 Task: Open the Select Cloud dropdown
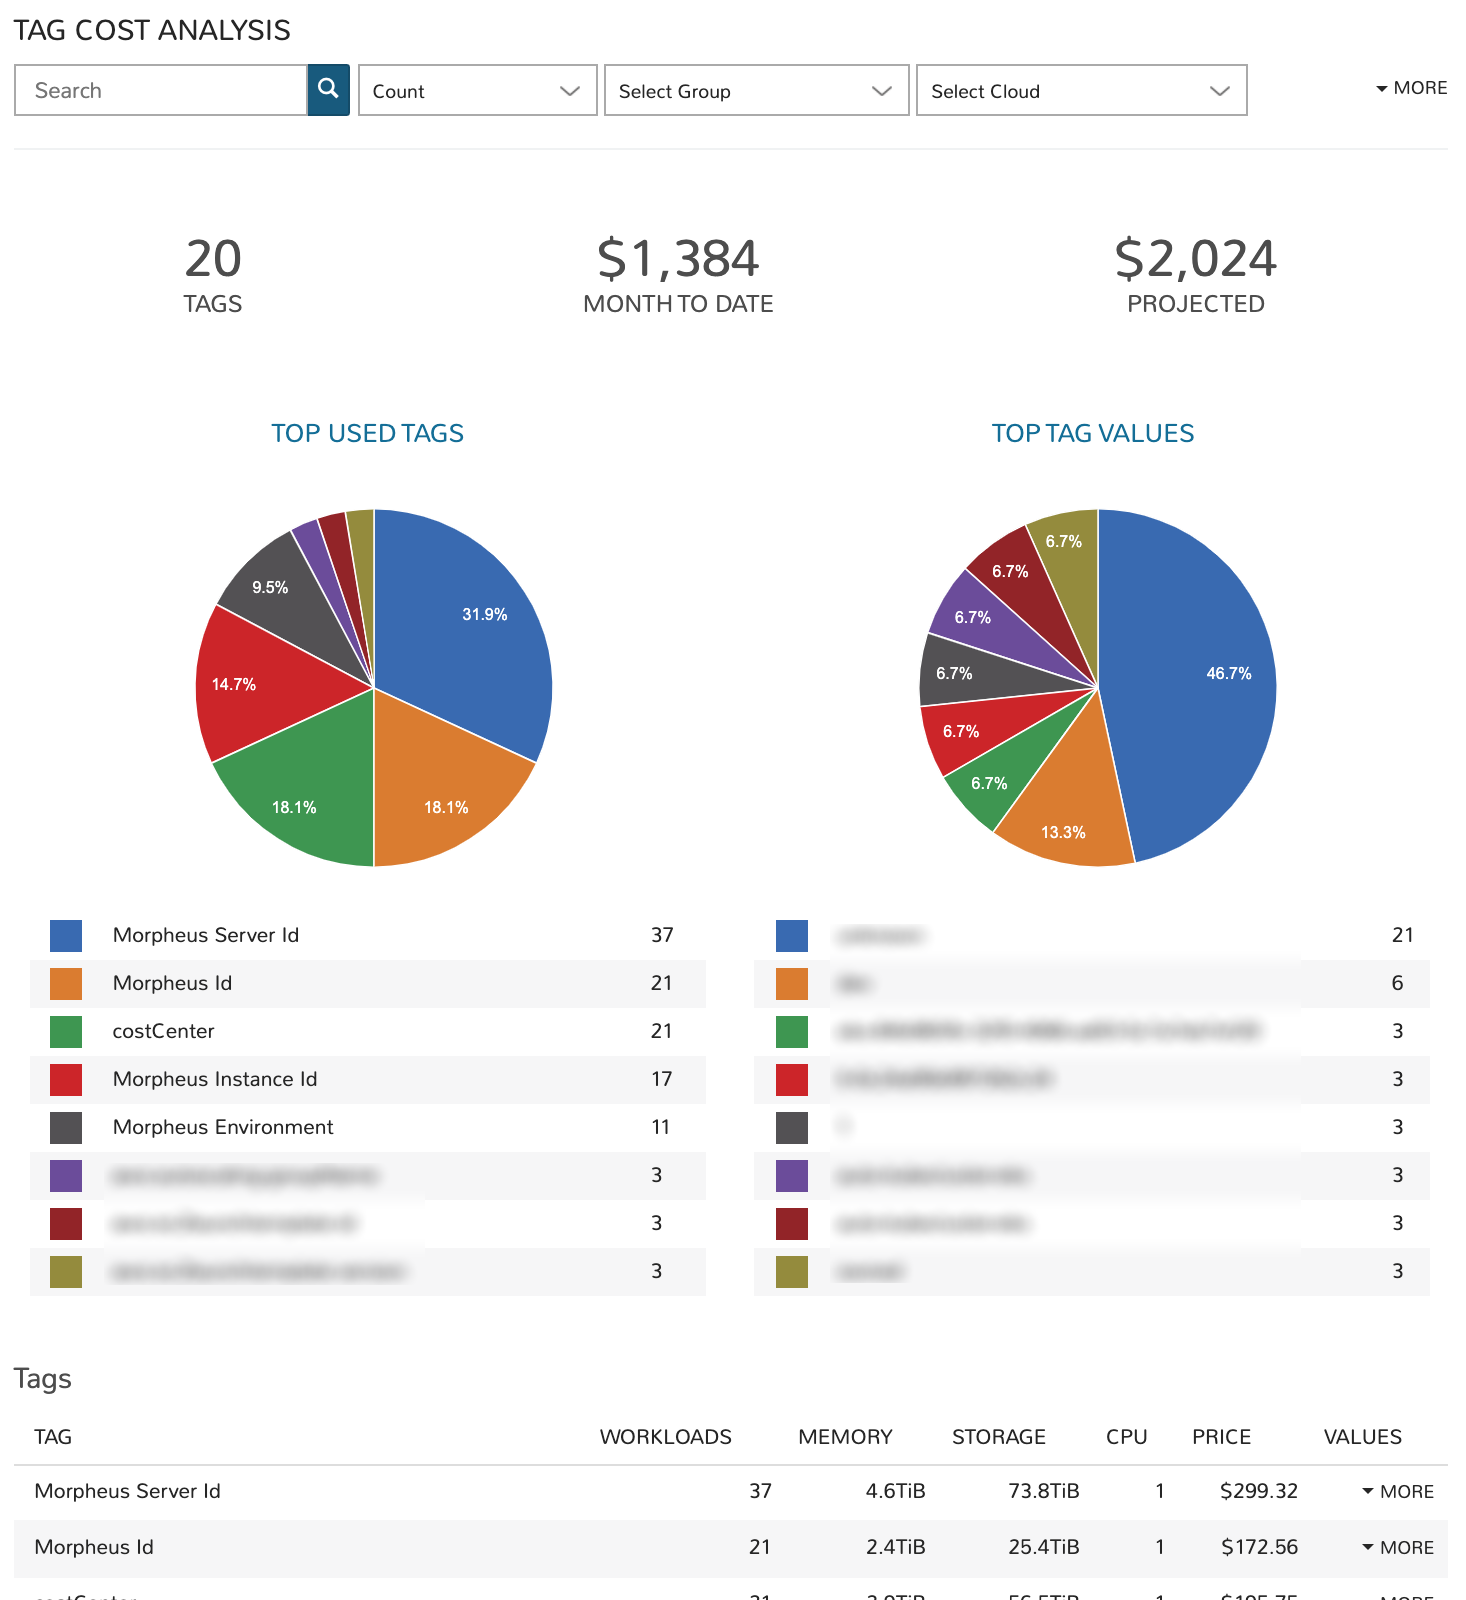click(x=1081, y=90)
